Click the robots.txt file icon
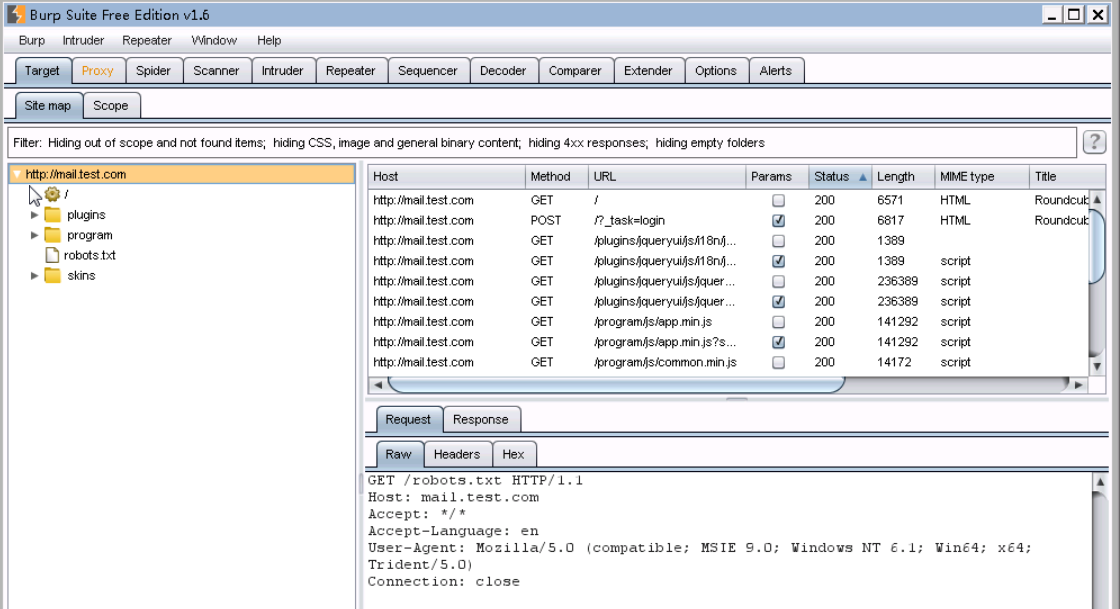1120x609 pixels. [x=51, y=255]
